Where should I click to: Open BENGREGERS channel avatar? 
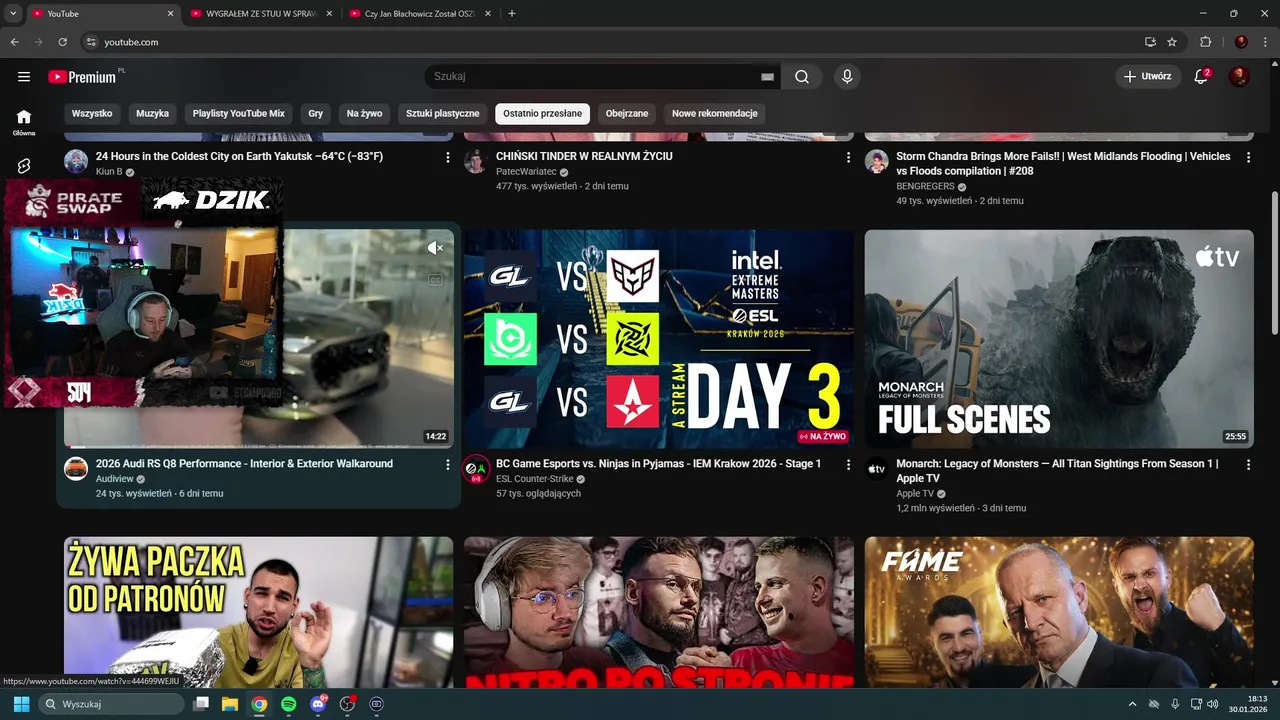tap(877, 161)
